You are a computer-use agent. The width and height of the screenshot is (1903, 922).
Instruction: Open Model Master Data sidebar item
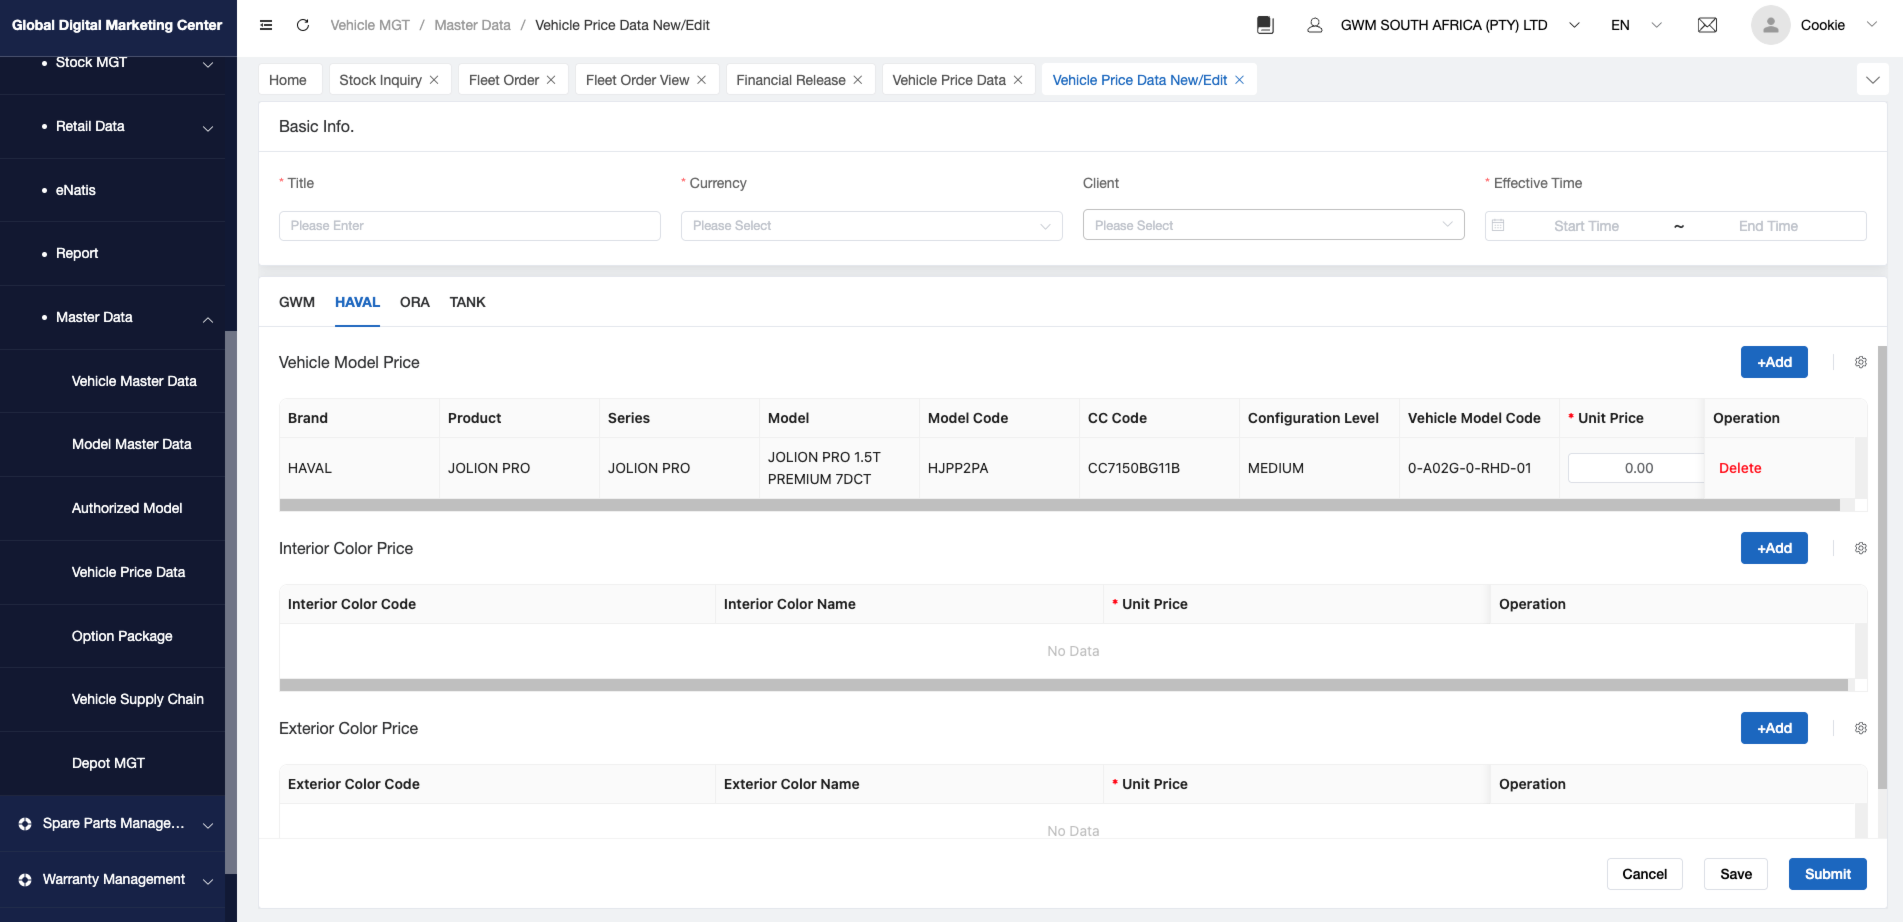pyautogui.click(x=131, y=444)
